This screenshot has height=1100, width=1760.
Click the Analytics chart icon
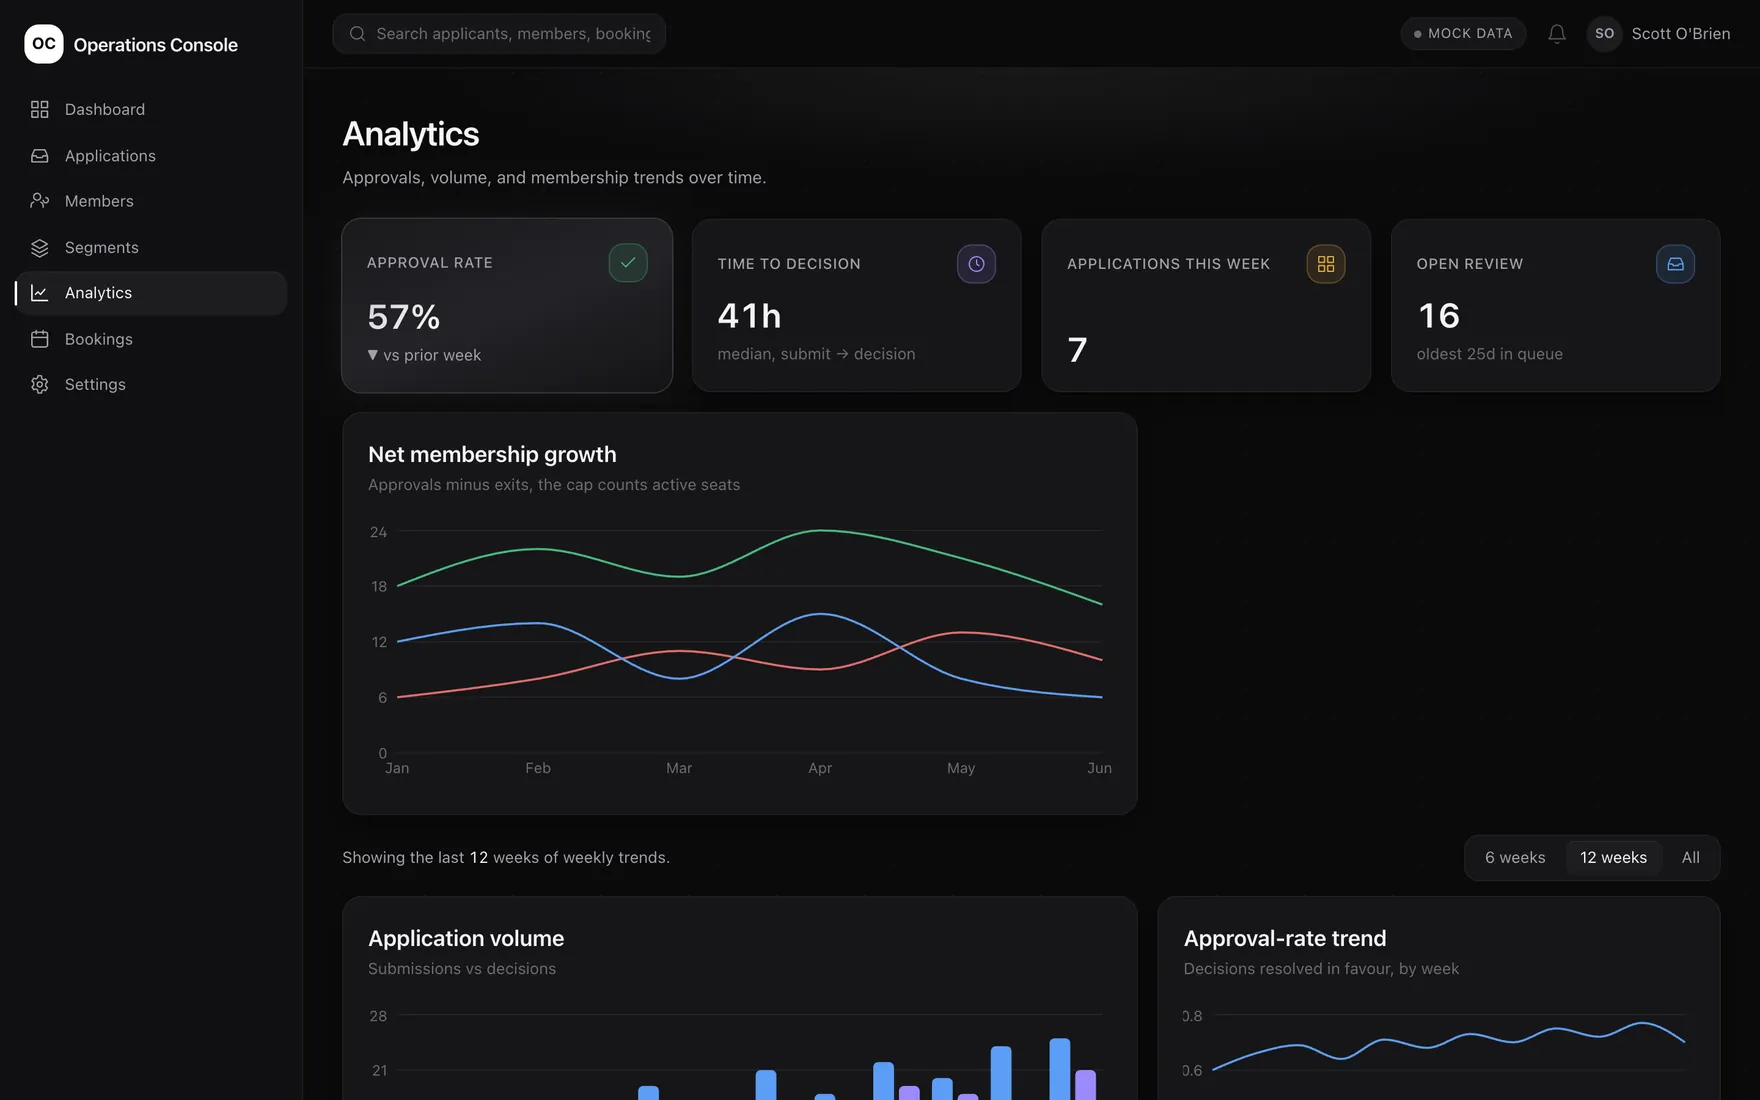(40, 293)
